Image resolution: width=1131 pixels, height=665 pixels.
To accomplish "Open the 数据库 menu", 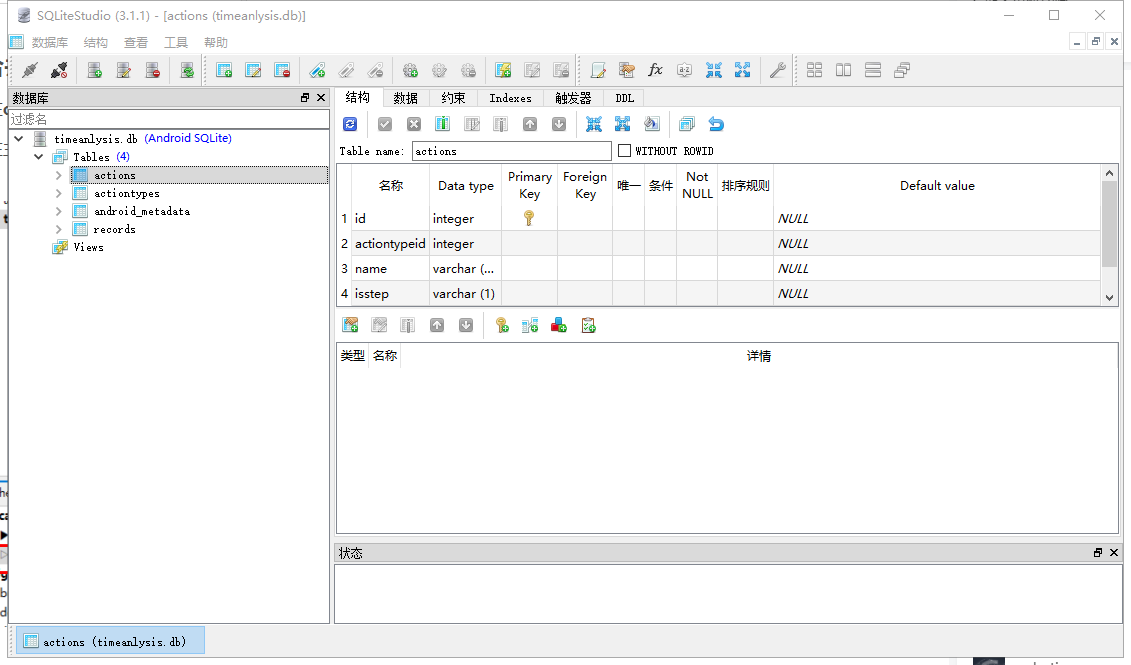I will coord(50,43).
